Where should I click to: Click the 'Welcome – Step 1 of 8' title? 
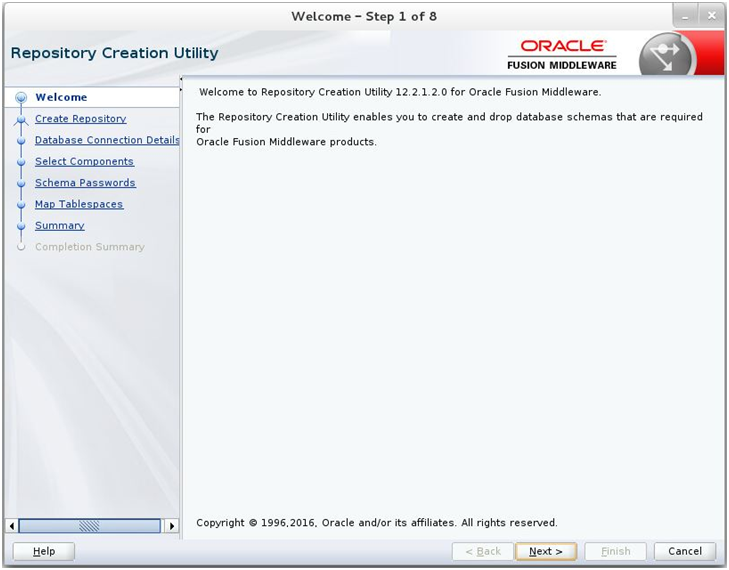[364, 17]
